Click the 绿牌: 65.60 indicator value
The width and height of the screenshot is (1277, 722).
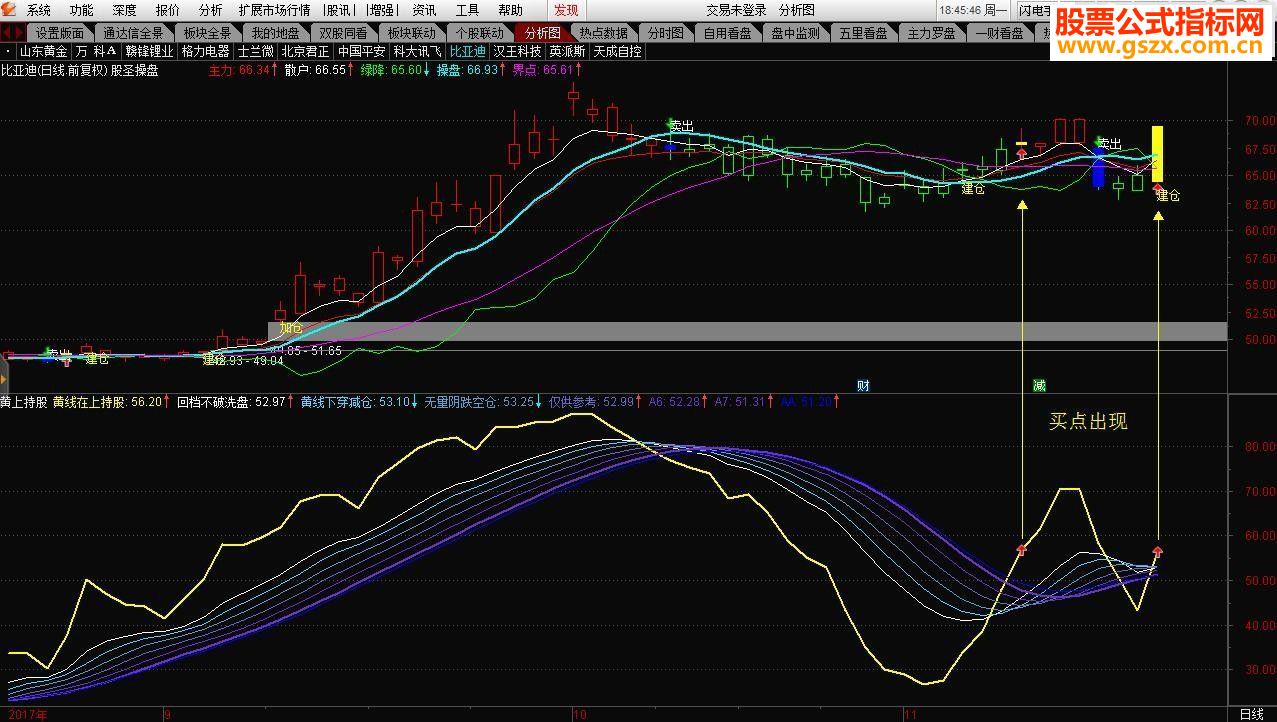[395, 70]
